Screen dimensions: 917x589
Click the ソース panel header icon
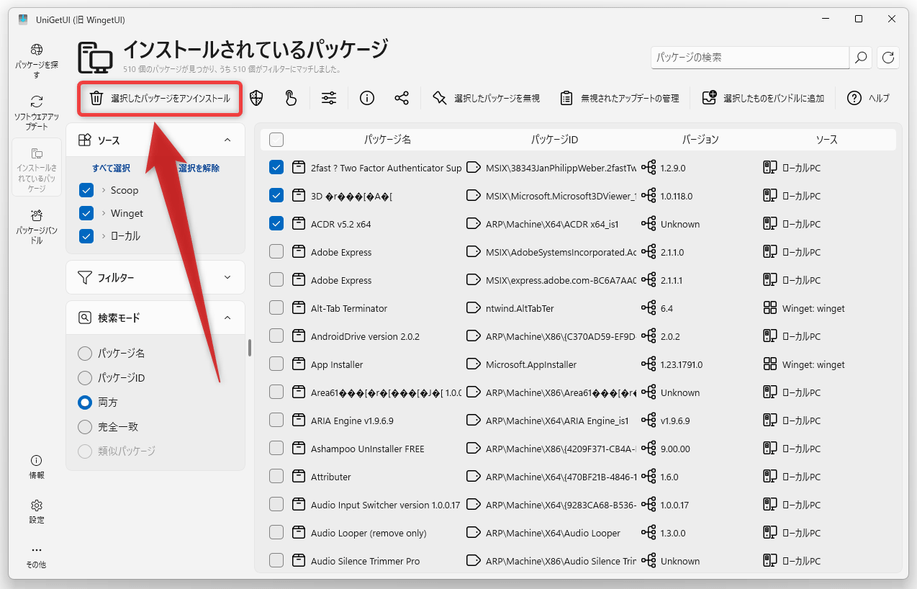pos(85,140)
